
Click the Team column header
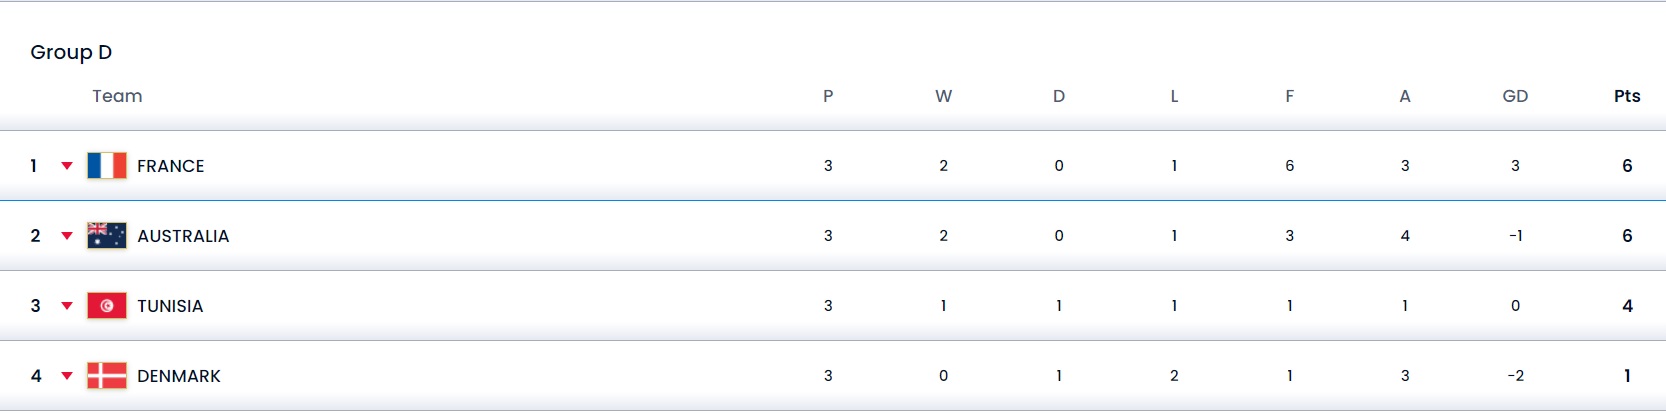point(117,96)
